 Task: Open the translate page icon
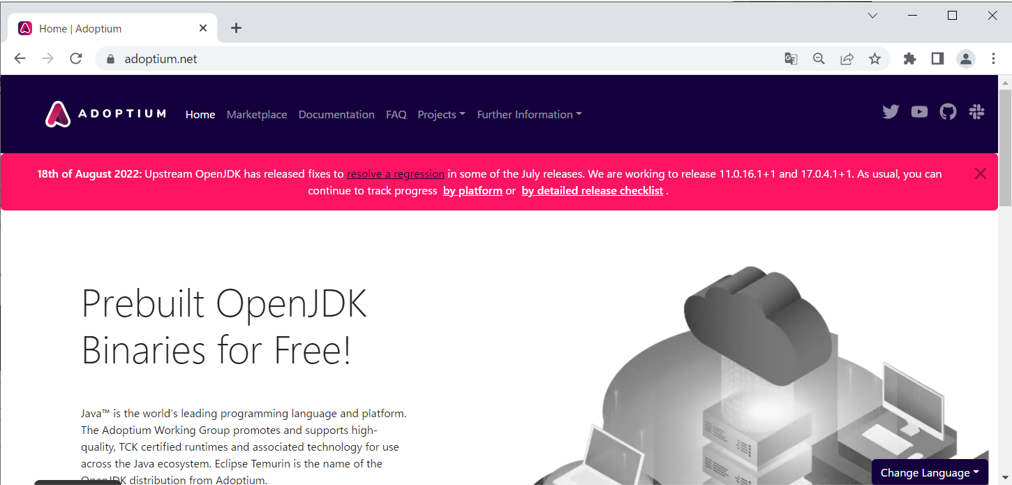[791, 59]
